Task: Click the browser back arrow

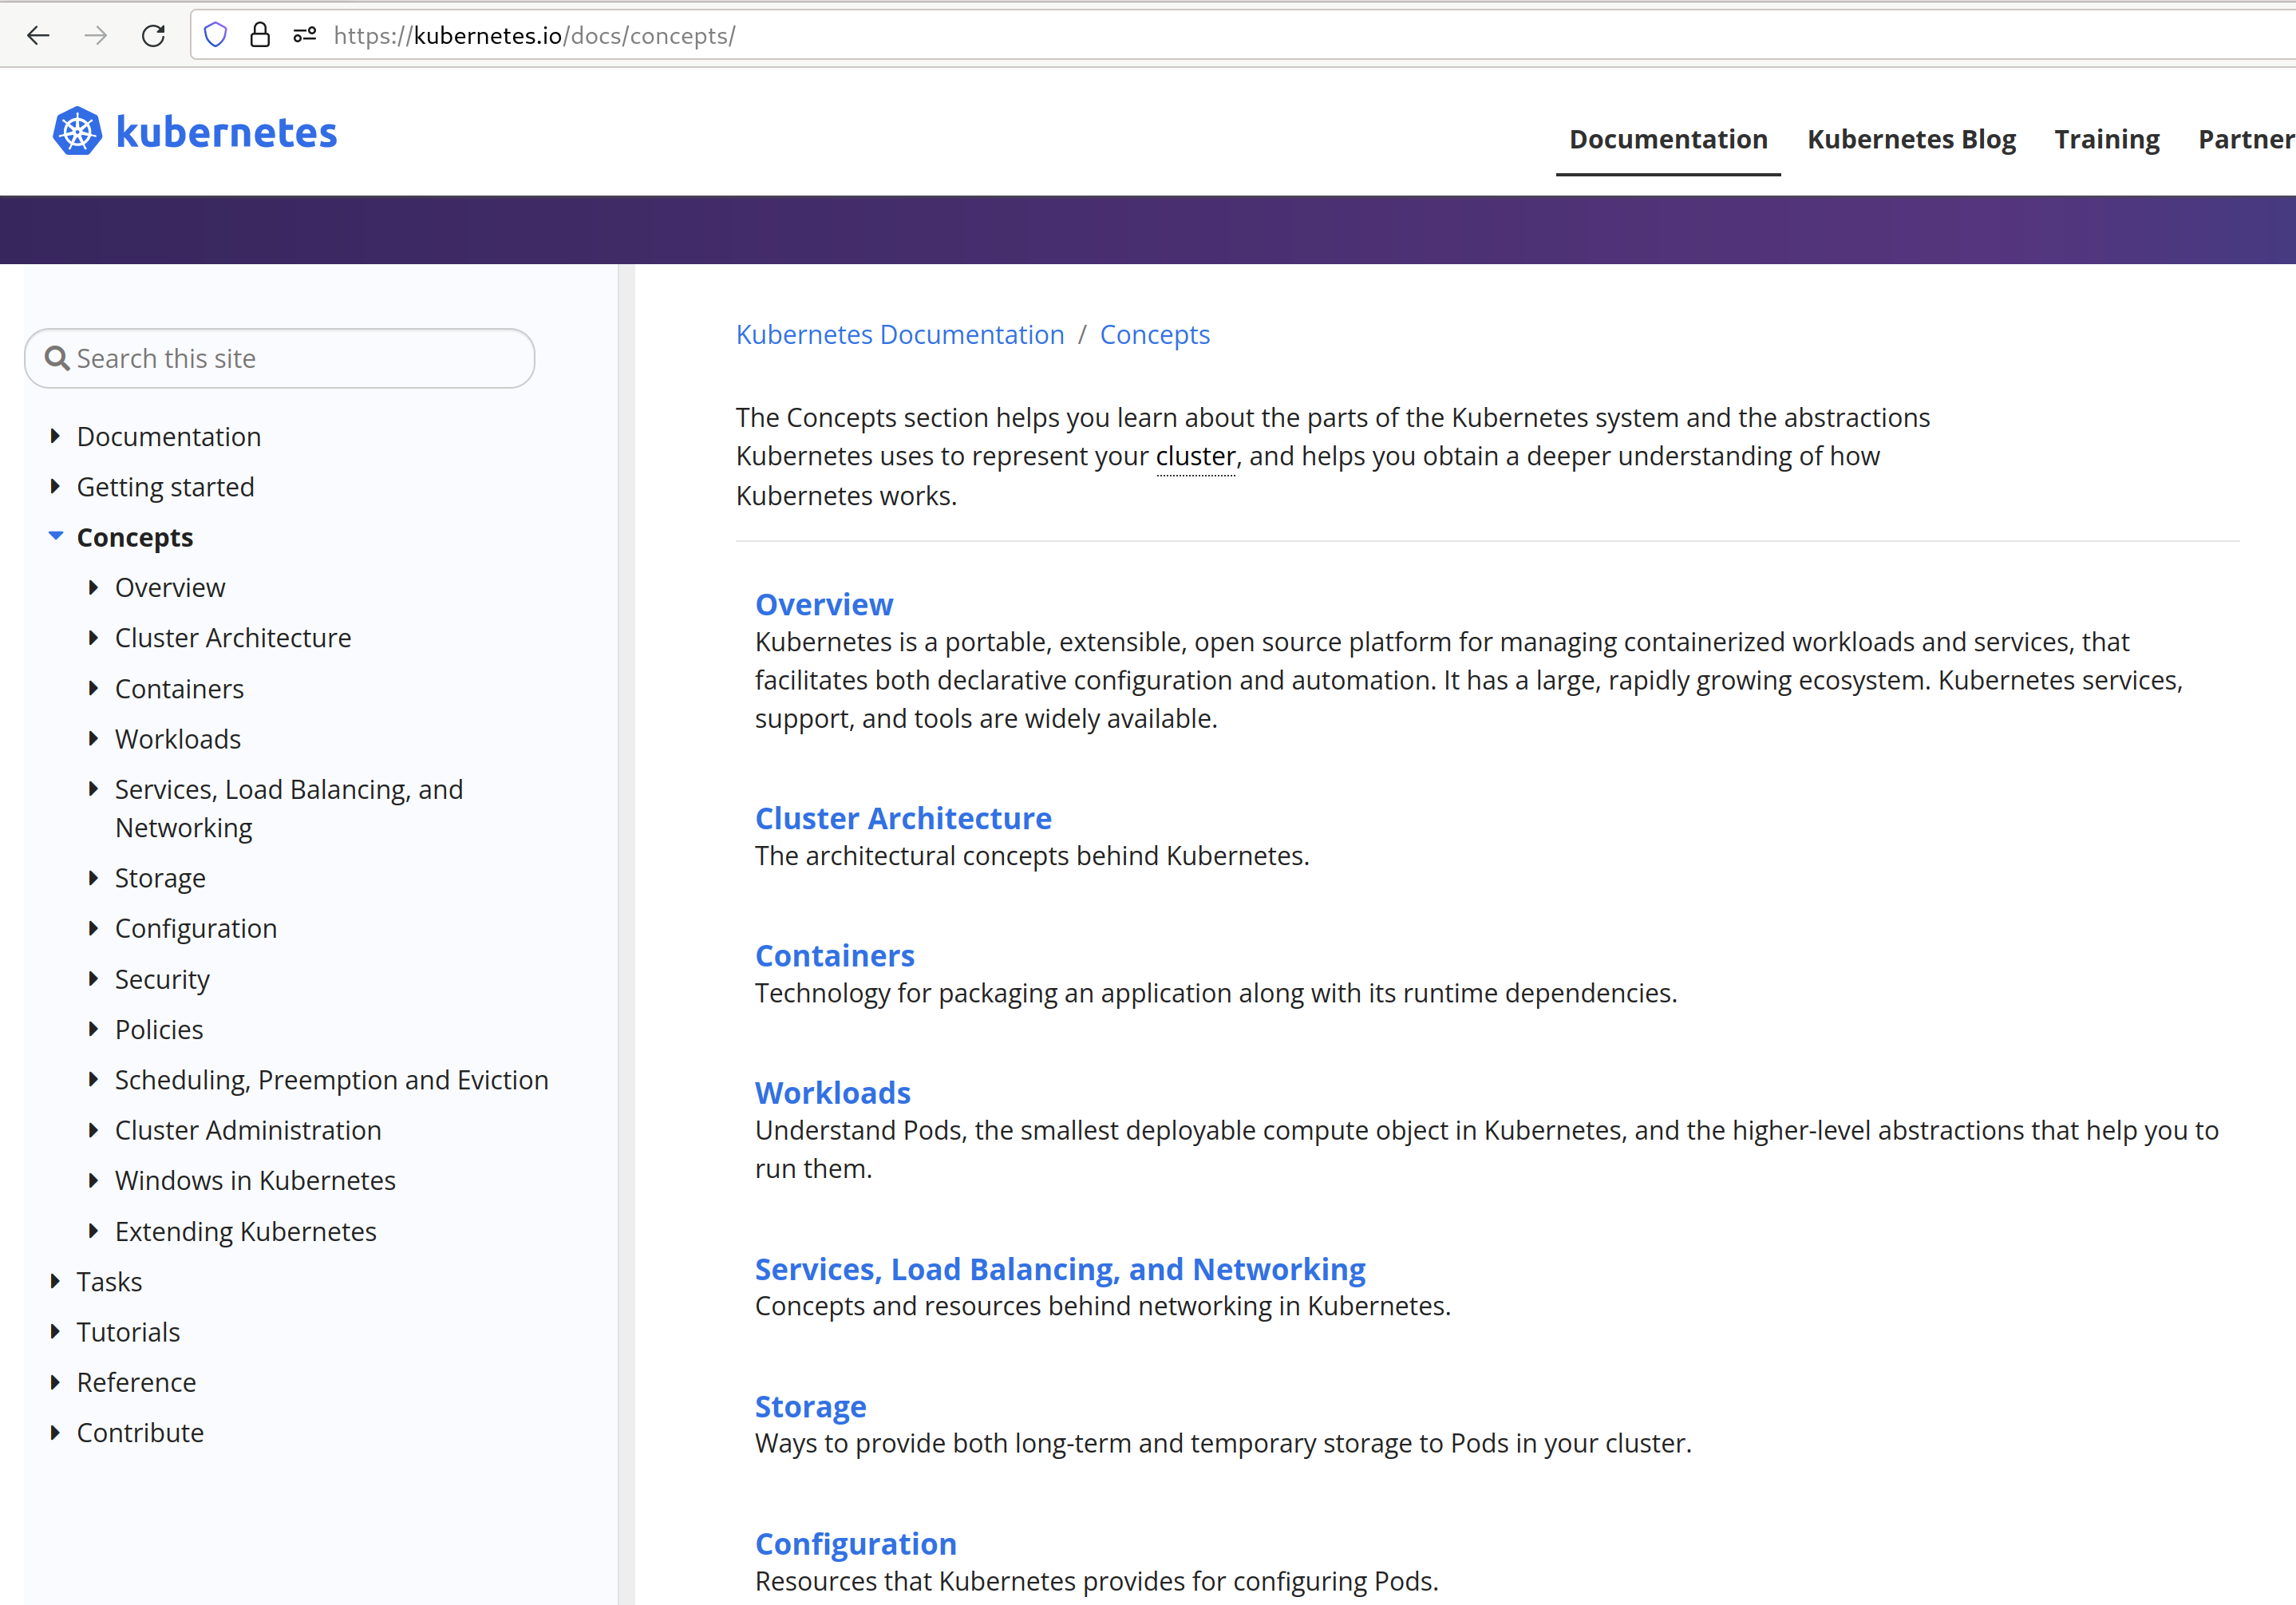Action: click(38, 35)
